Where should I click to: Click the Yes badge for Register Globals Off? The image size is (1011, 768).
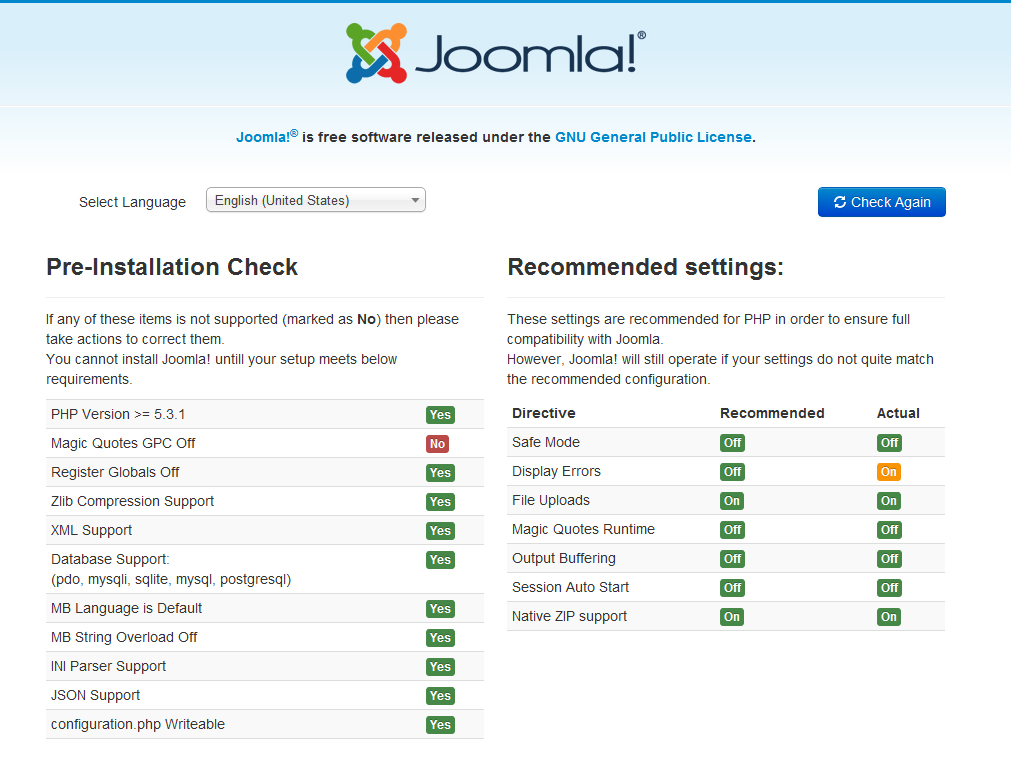tap(440, 473)
